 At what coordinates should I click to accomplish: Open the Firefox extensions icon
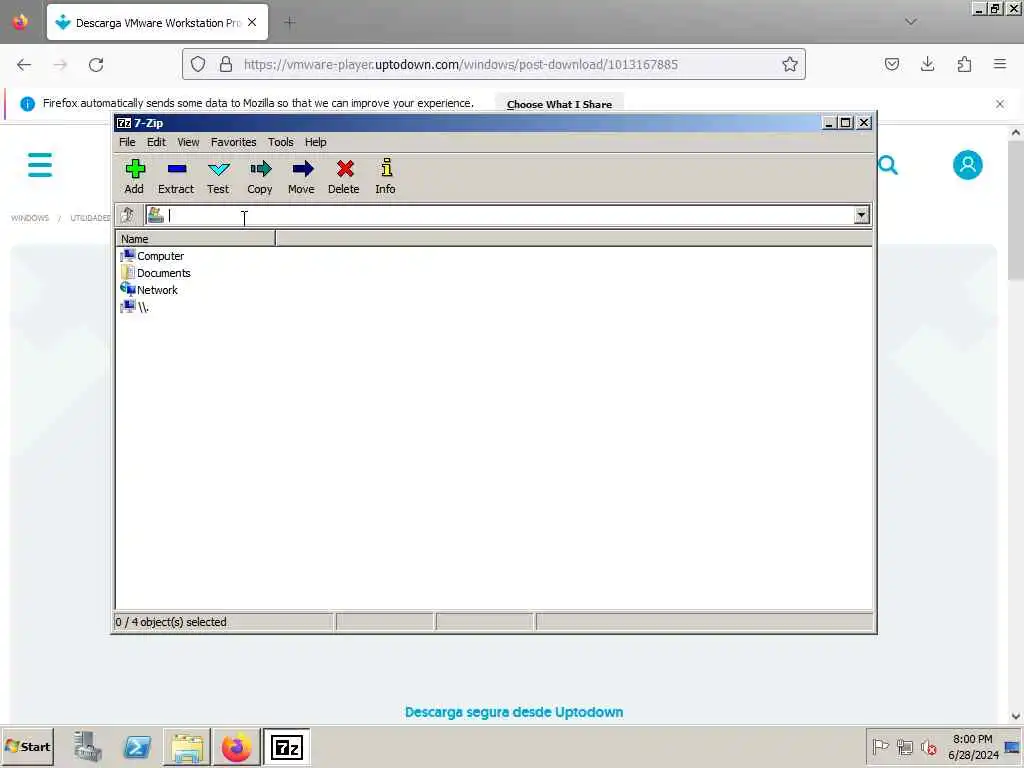click(964, 64)
